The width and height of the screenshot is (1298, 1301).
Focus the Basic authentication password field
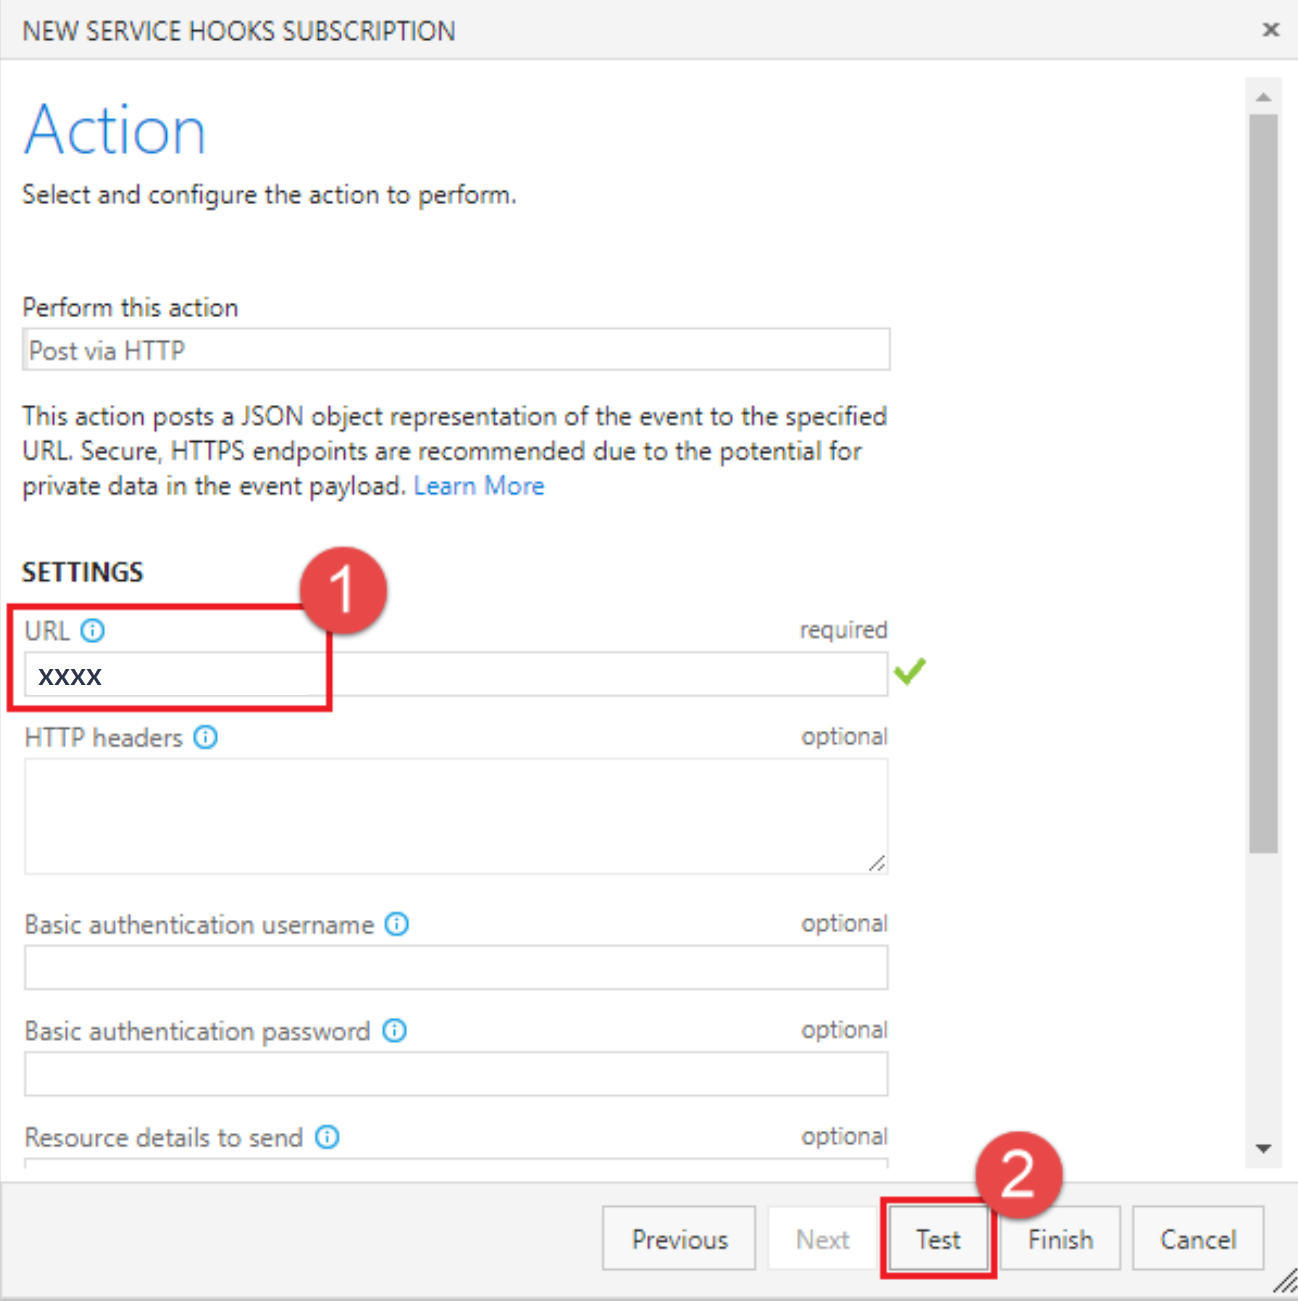tap(456, 1073)
